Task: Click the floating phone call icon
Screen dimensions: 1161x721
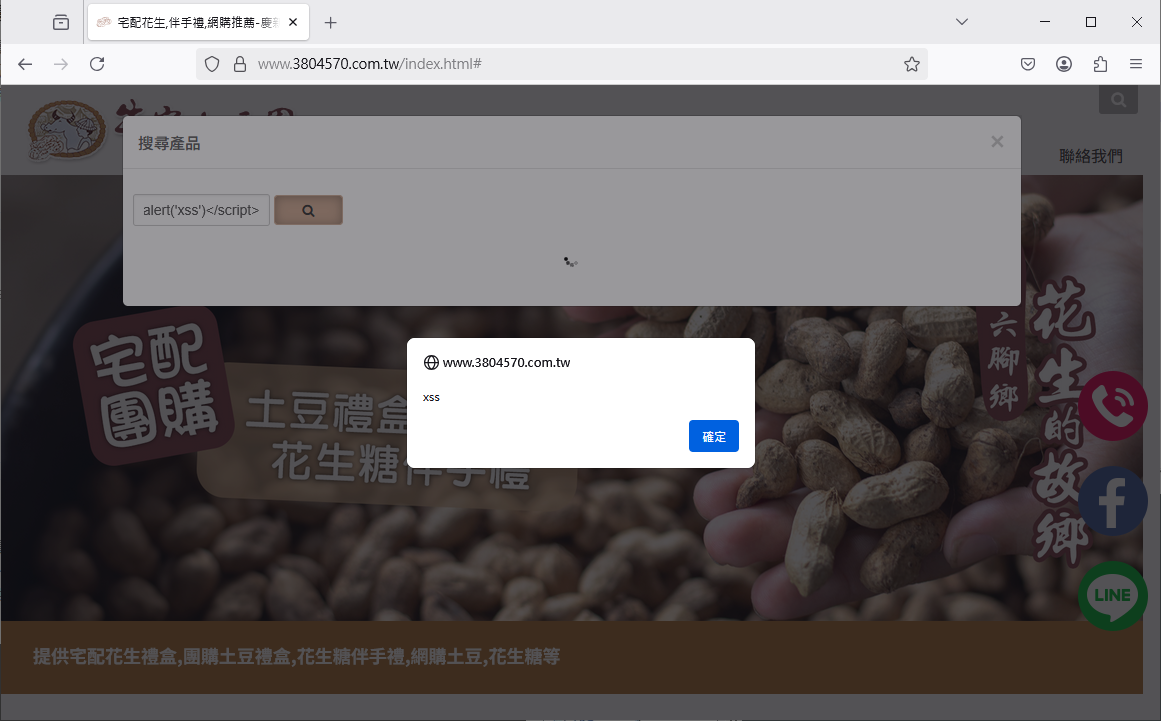Action: click(1113, 406)
